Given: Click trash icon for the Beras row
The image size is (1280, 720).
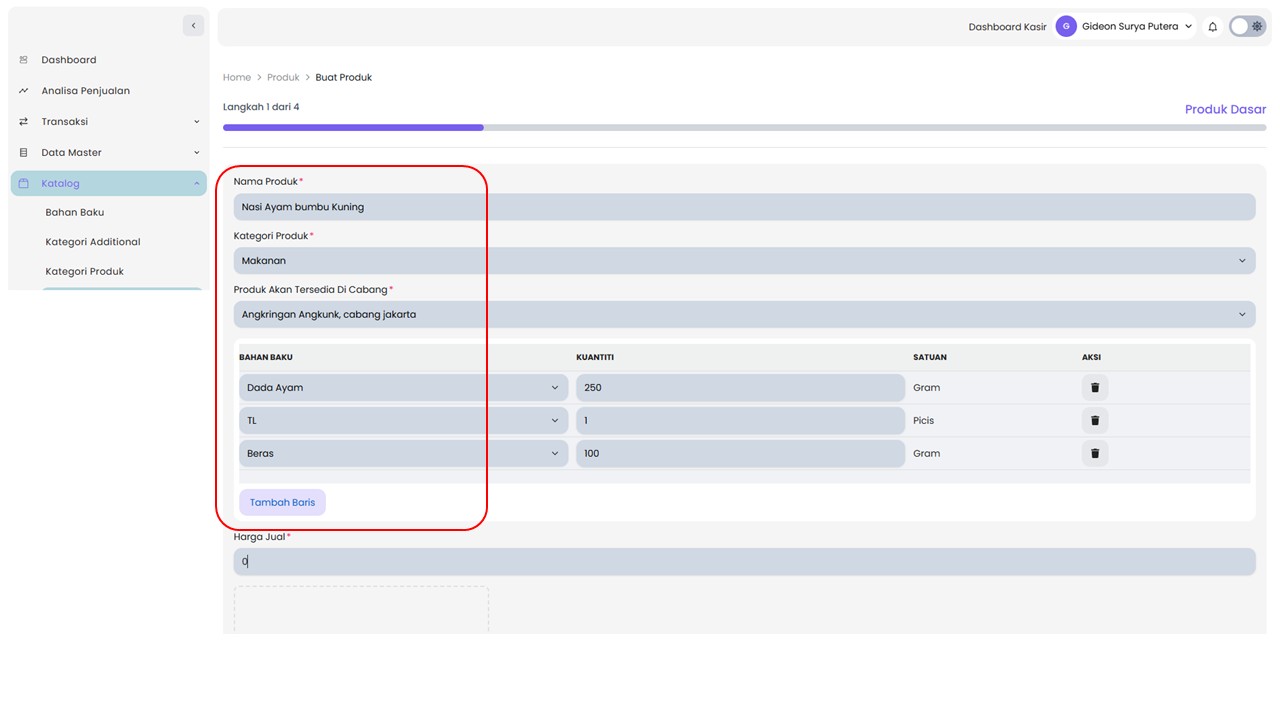Looking at the screenshot, I should (x=1095, y=454).
